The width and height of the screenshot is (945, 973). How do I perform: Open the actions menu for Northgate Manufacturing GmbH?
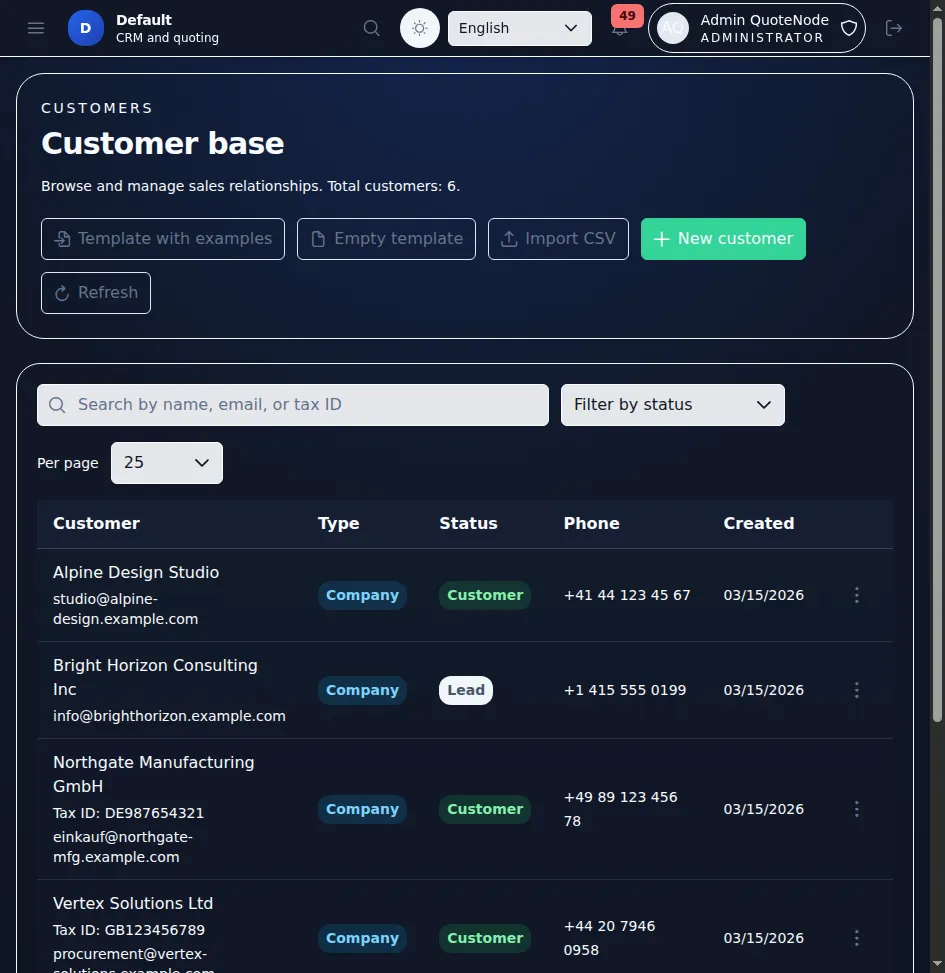click(x=857, y=809)
